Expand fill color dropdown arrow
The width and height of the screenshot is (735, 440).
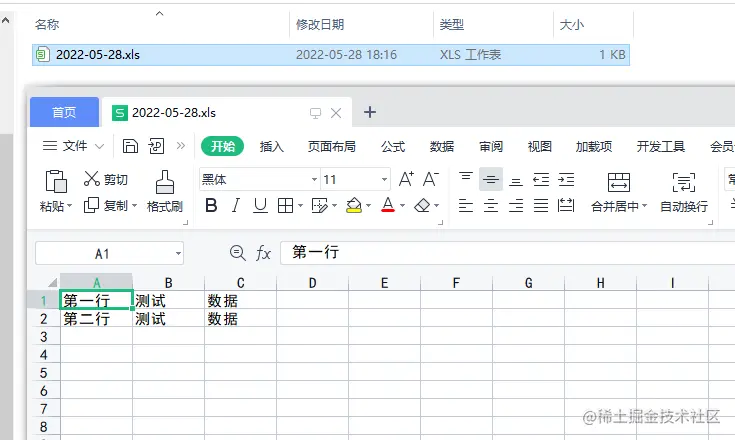coord(368,206)
